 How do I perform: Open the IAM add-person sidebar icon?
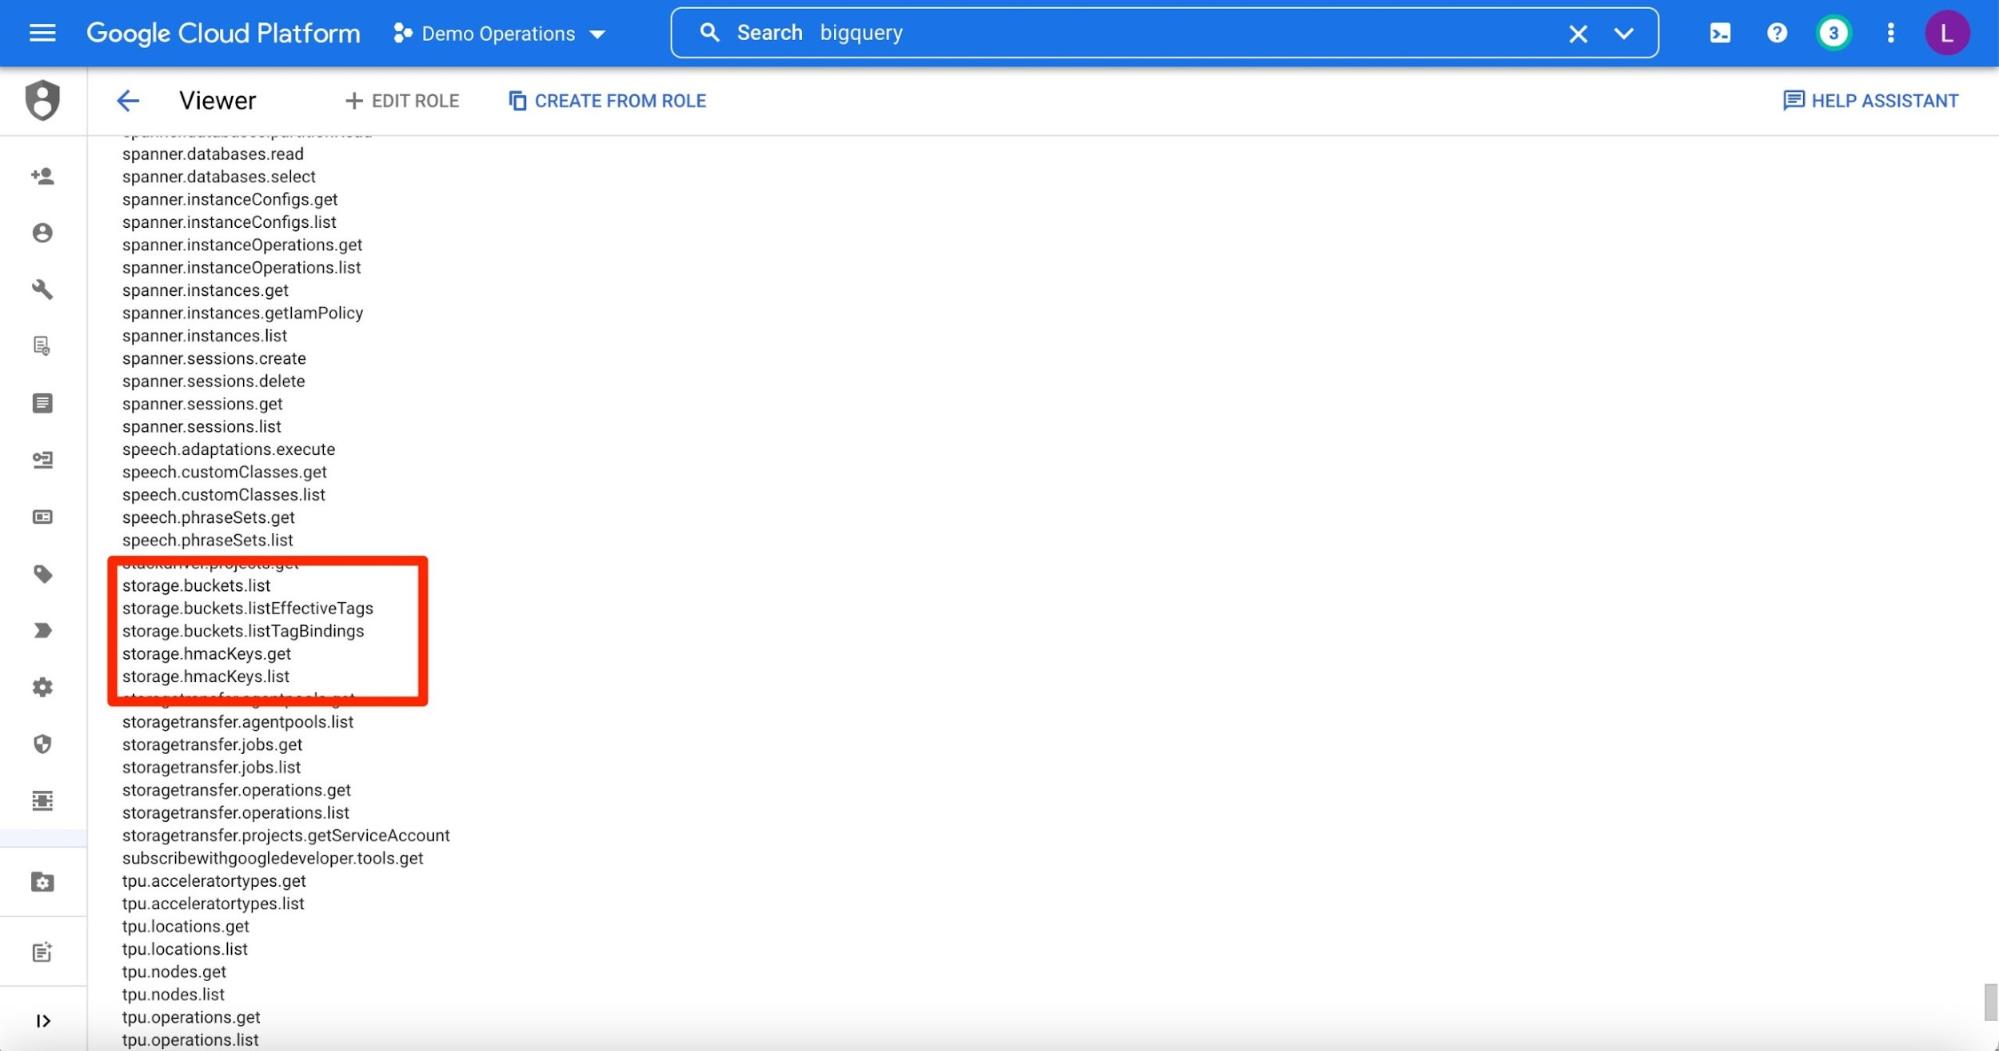[42, 176]
